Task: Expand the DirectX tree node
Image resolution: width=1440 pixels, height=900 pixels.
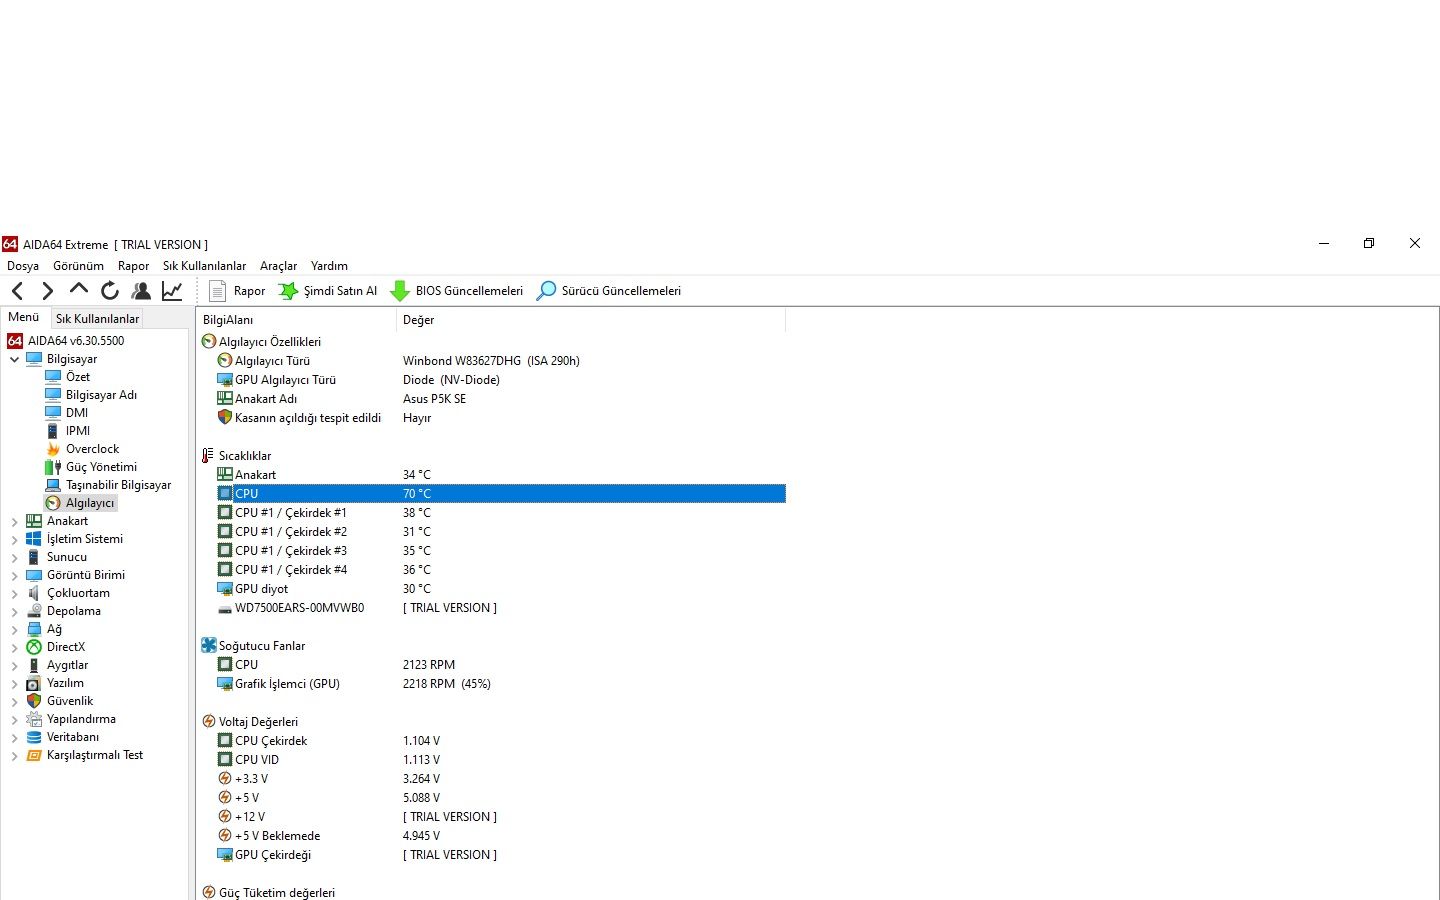Action: [14, 647]
